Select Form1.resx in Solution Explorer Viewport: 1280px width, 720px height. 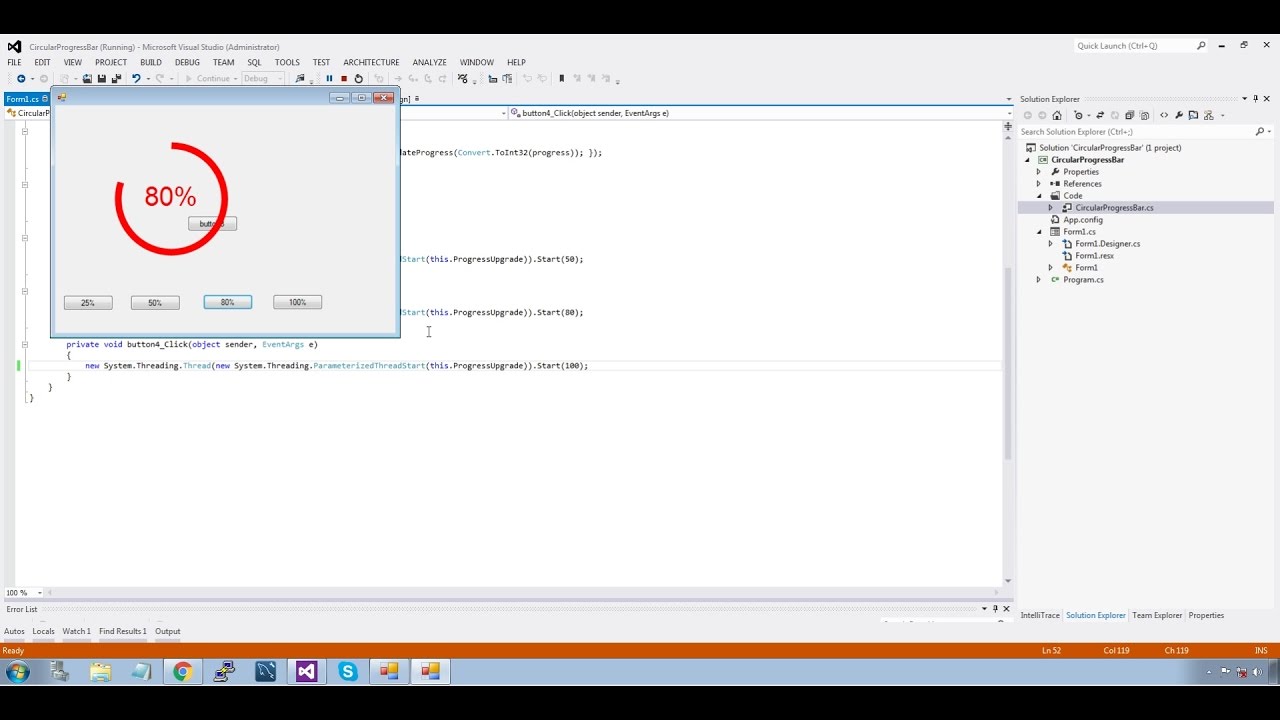click(1094, 256)
